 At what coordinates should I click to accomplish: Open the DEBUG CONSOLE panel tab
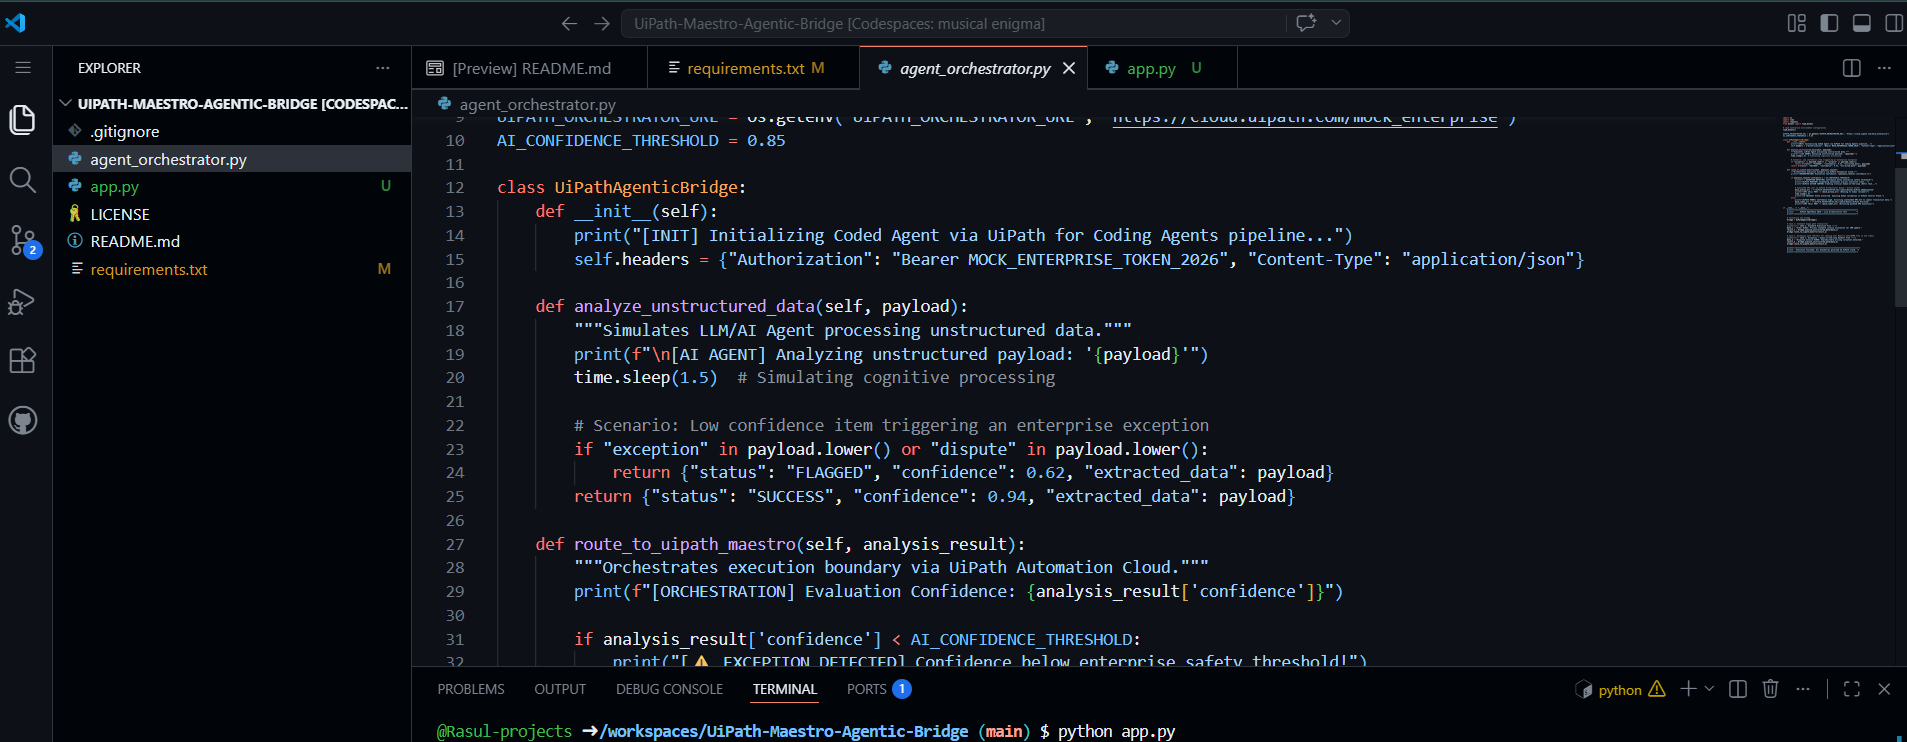click(669, 689)
